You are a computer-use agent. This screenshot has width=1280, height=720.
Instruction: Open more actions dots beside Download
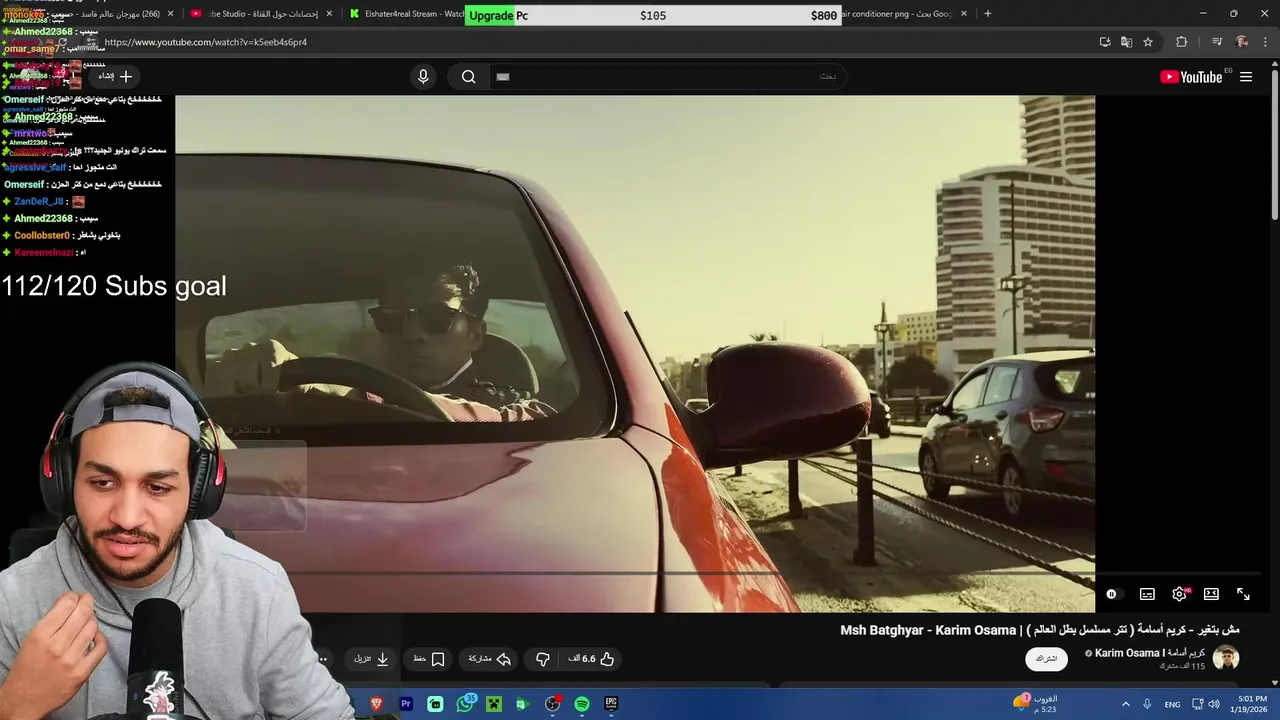pyautogui.click(x=322, y=659)
